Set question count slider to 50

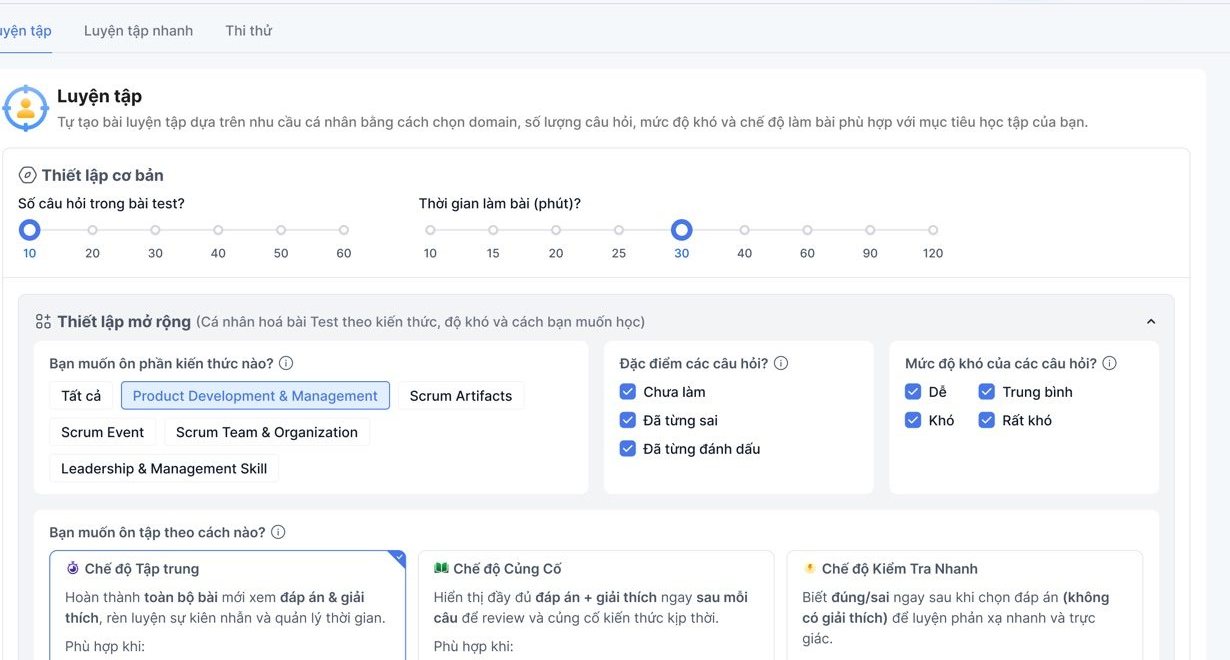pyautogui.click(x=281, y=230)
